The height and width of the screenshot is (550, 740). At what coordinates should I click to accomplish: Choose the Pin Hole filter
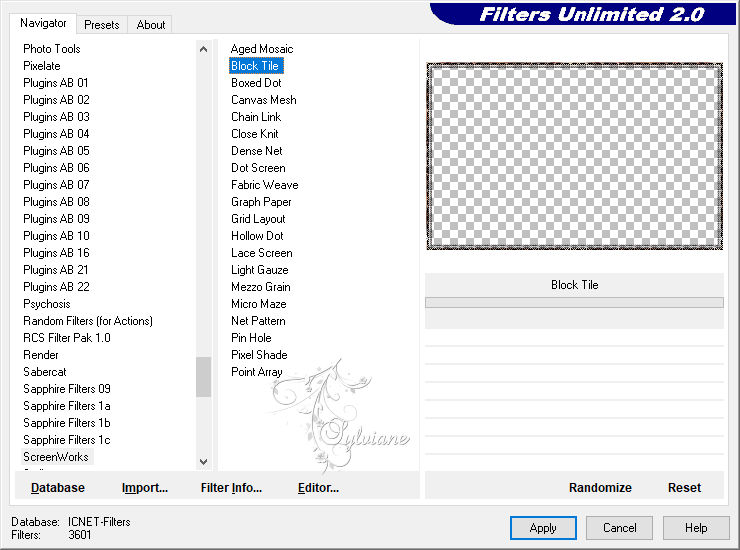(x=251, y=338)
